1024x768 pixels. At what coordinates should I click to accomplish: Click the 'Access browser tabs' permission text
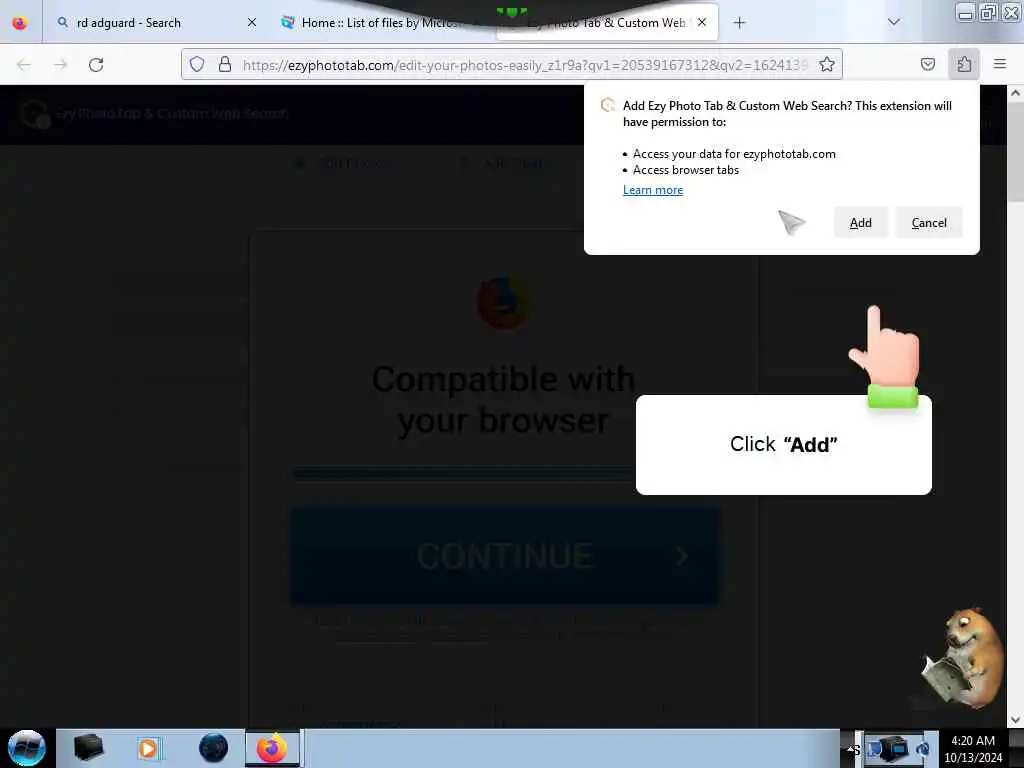pos(686,170)
